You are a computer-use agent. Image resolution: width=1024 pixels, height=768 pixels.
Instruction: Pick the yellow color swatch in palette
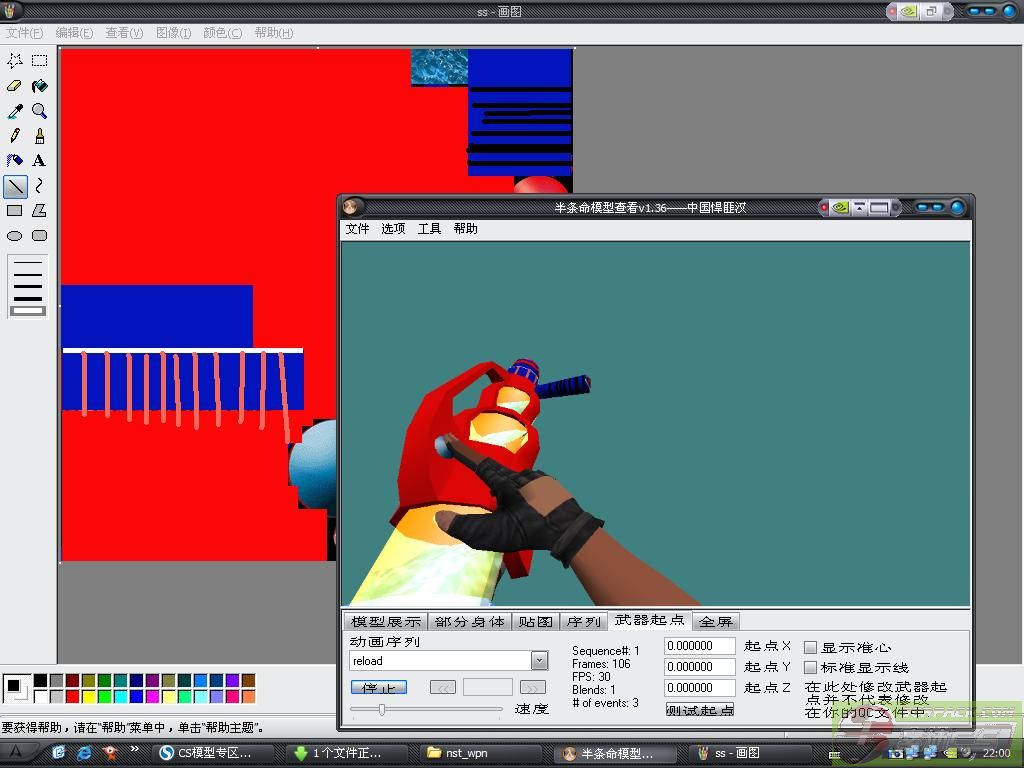coord(89,696)
